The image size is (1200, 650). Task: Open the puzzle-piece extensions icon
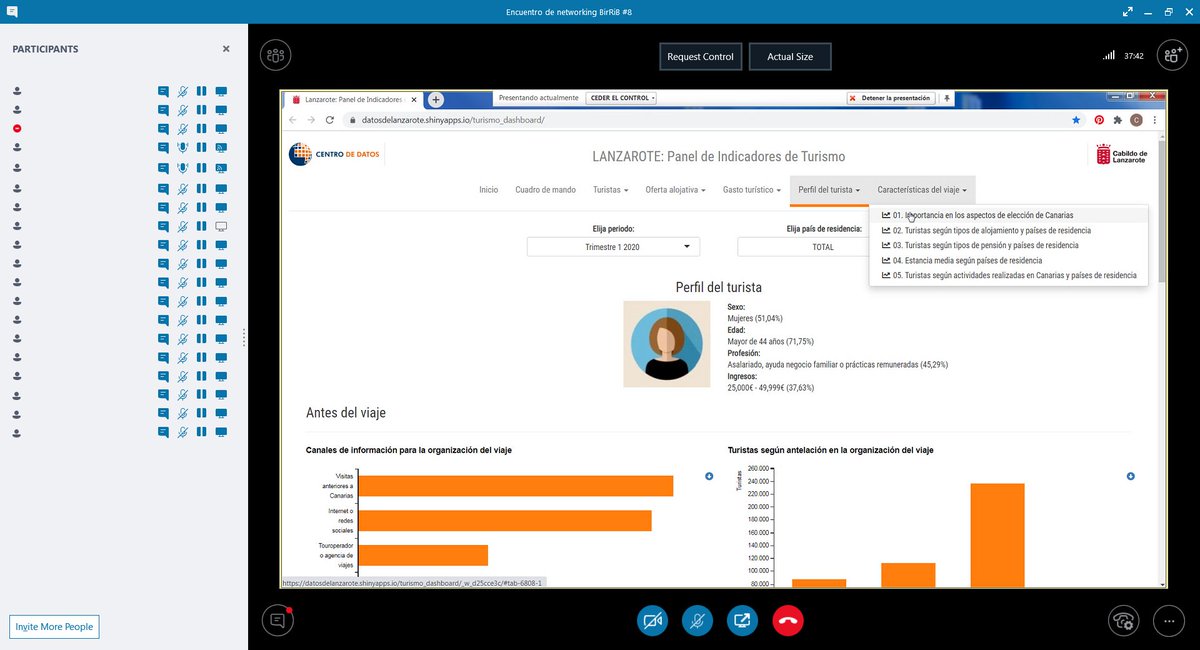[1117, 119]
